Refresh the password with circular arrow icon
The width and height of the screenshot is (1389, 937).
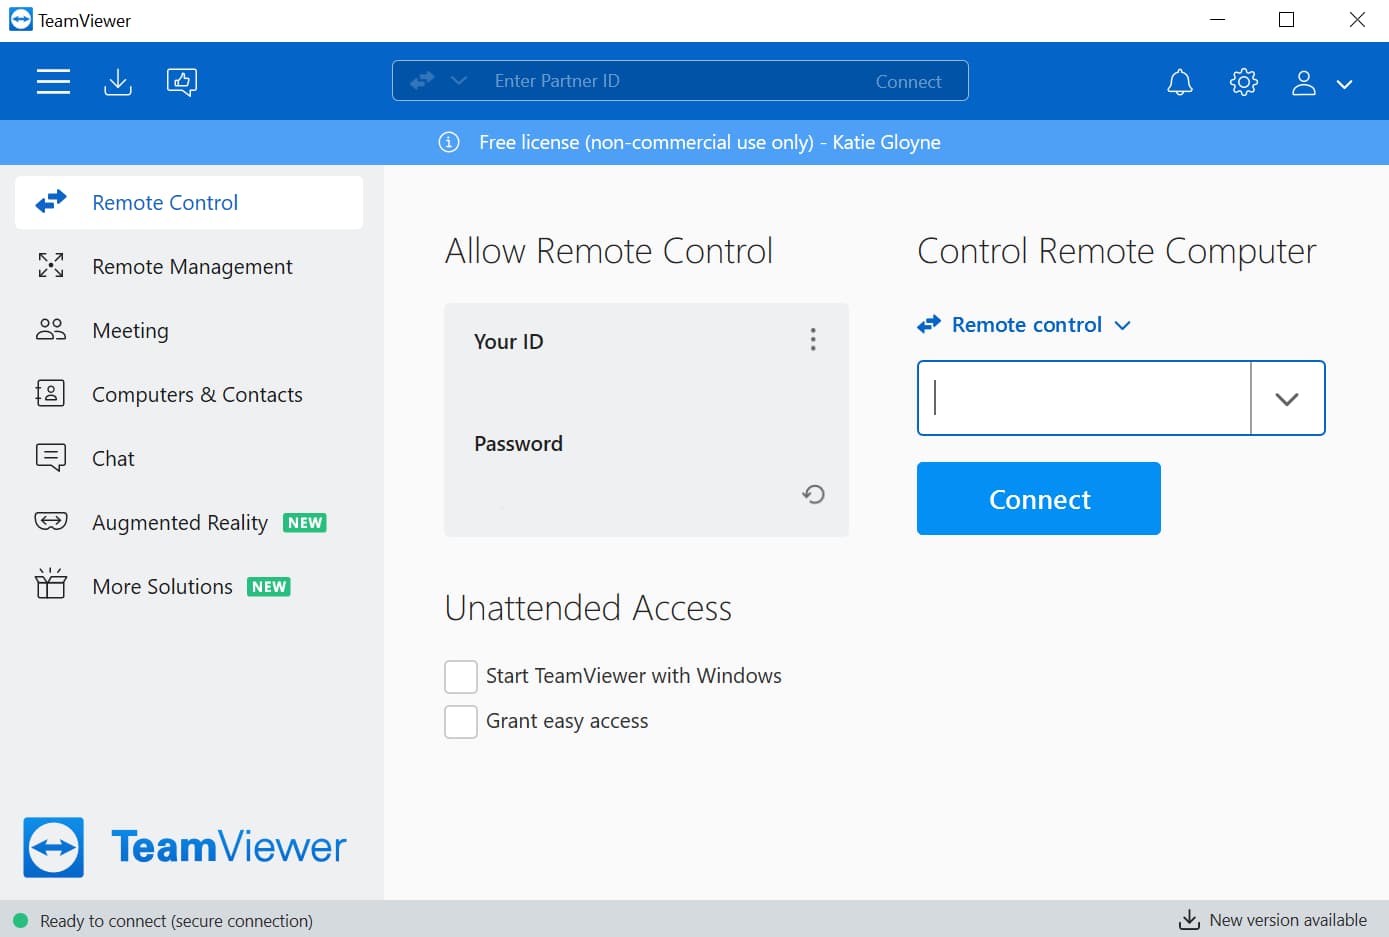coord(814,494)
